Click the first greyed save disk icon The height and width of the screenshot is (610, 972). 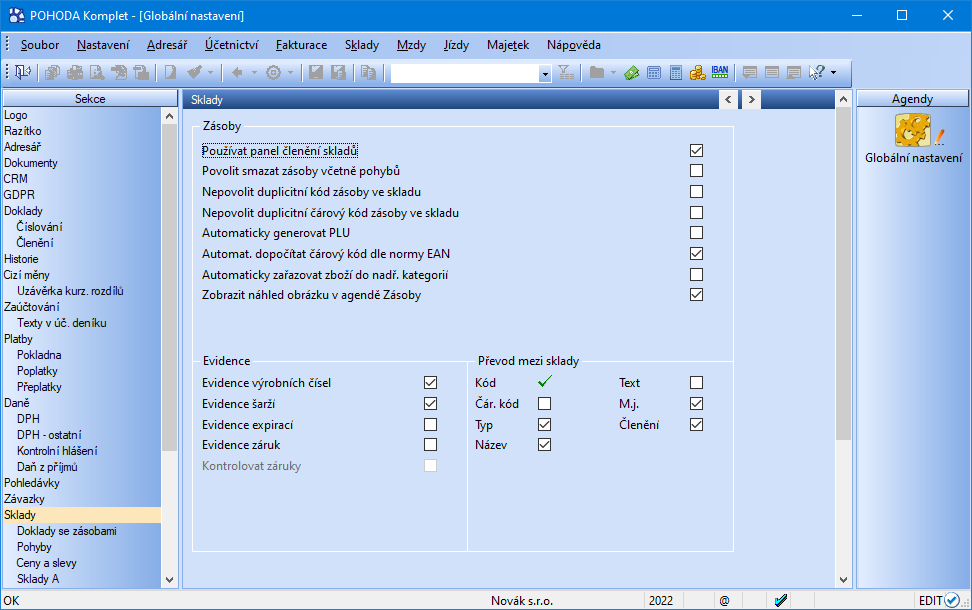(316, 73)
